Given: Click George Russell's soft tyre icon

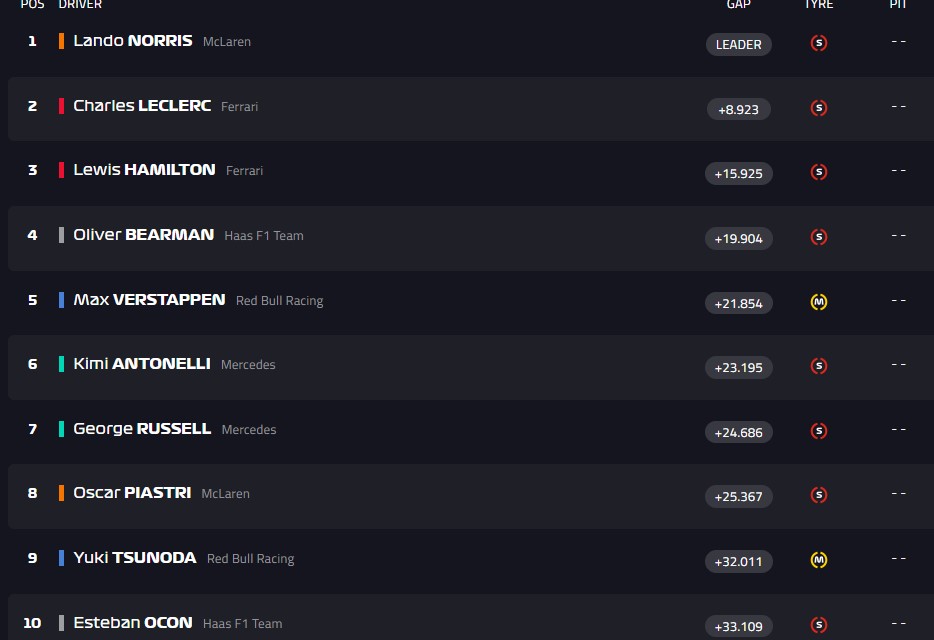Looking at the screenshot, I should pyautogui.click(x=819, y=431).
